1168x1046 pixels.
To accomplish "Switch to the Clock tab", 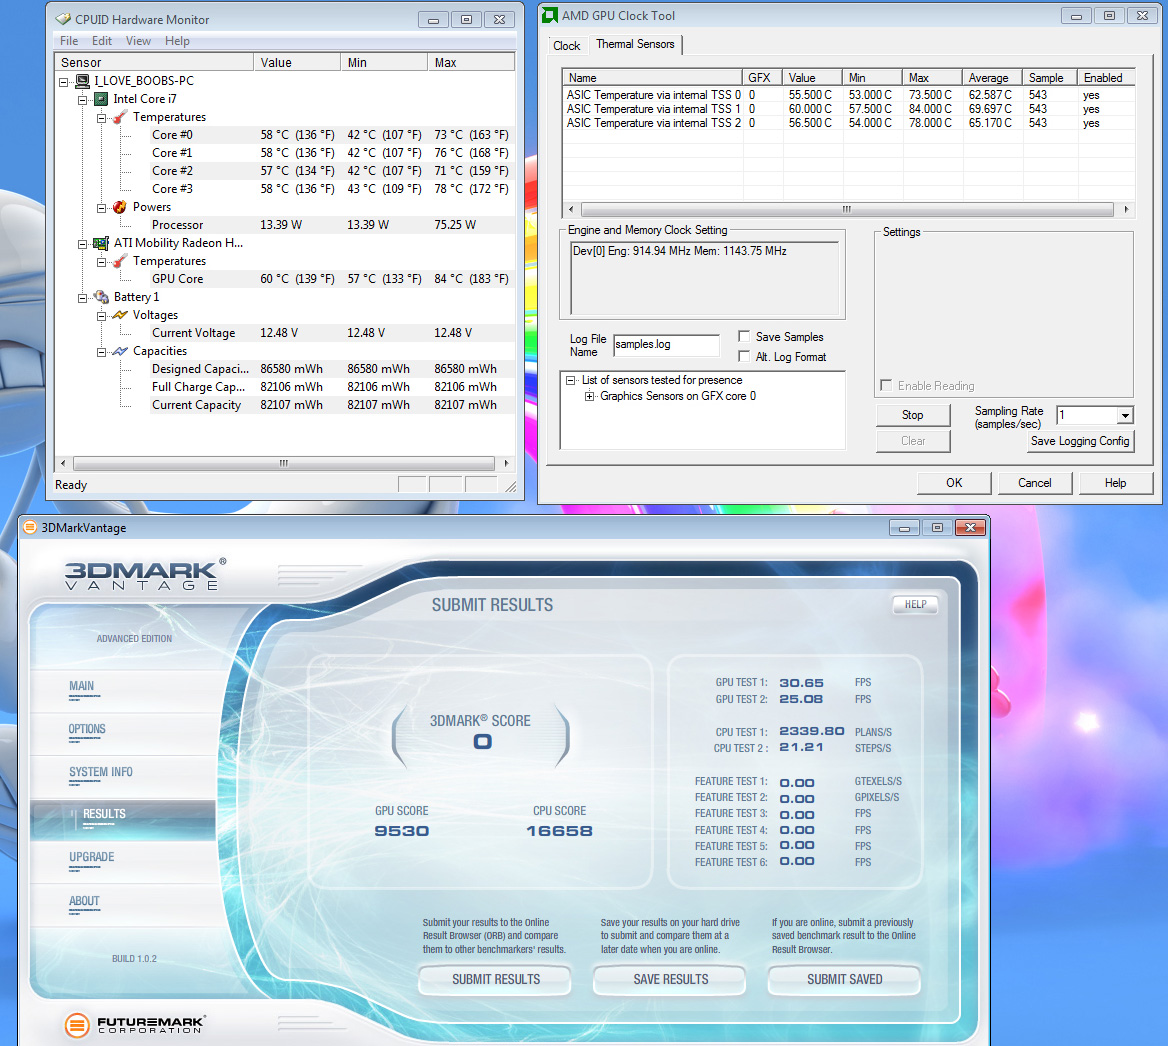I will (566, 45).
